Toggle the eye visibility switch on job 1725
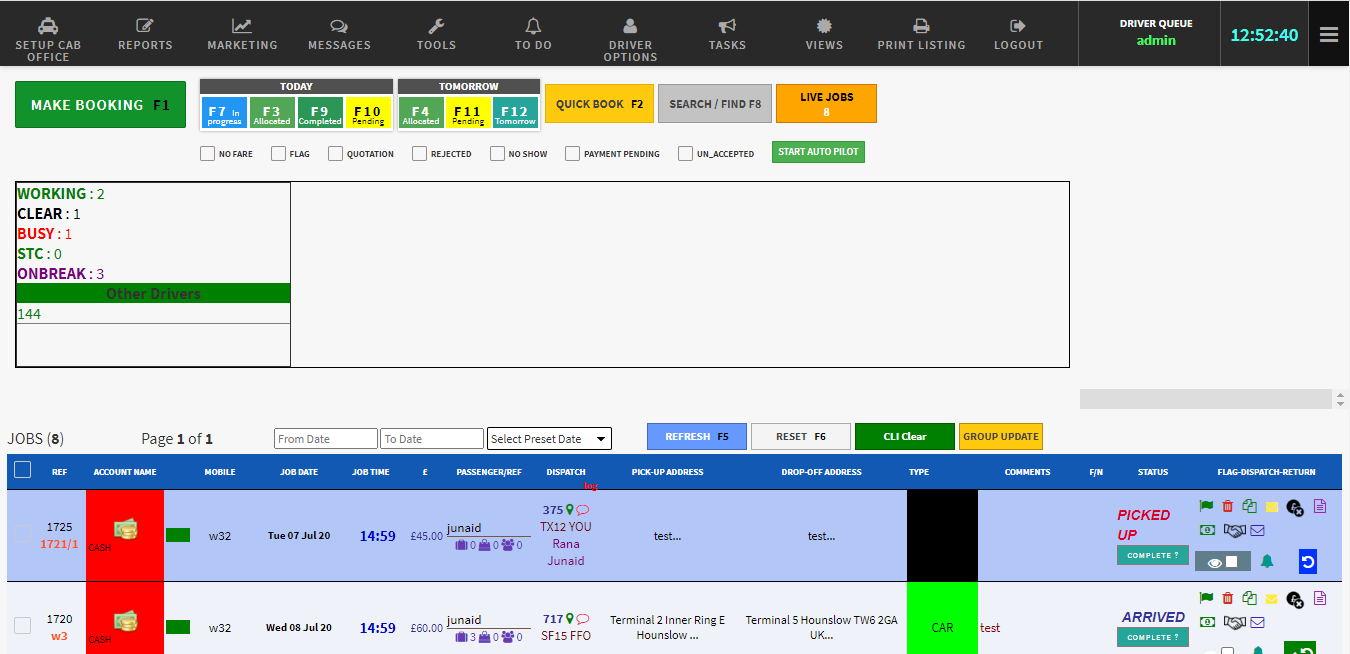The image size is (1350, 654). (1223, 561)
